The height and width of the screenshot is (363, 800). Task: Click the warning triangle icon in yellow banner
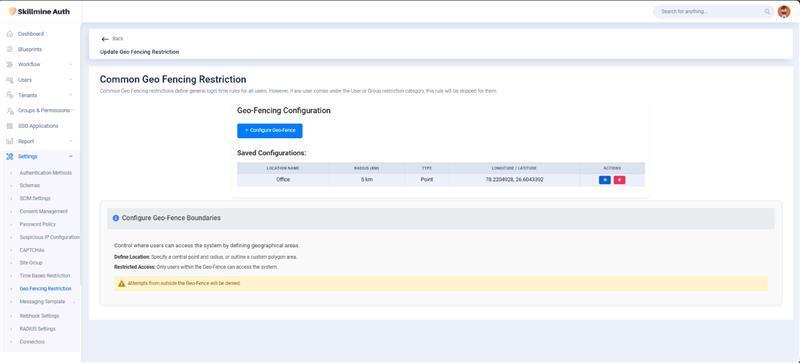tap(121, 283)
